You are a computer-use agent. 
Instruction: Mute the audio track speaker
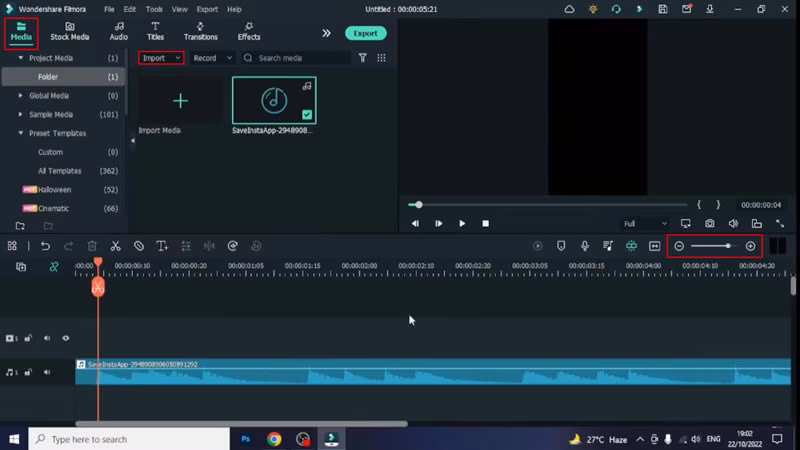tap(47, 372)
